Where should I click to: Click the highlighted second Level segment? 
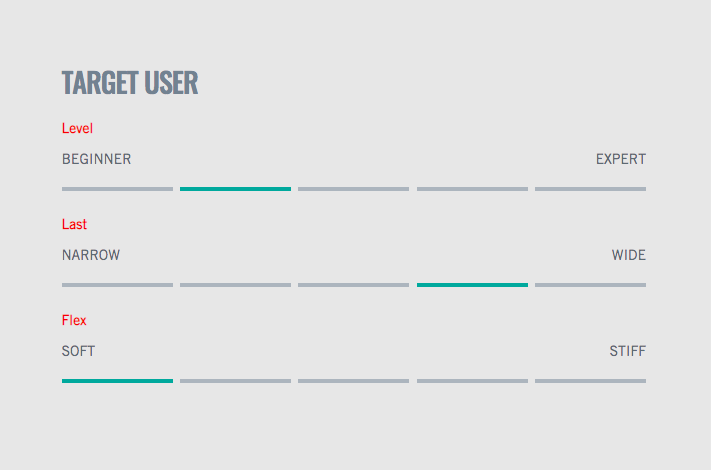pos(235,189)
